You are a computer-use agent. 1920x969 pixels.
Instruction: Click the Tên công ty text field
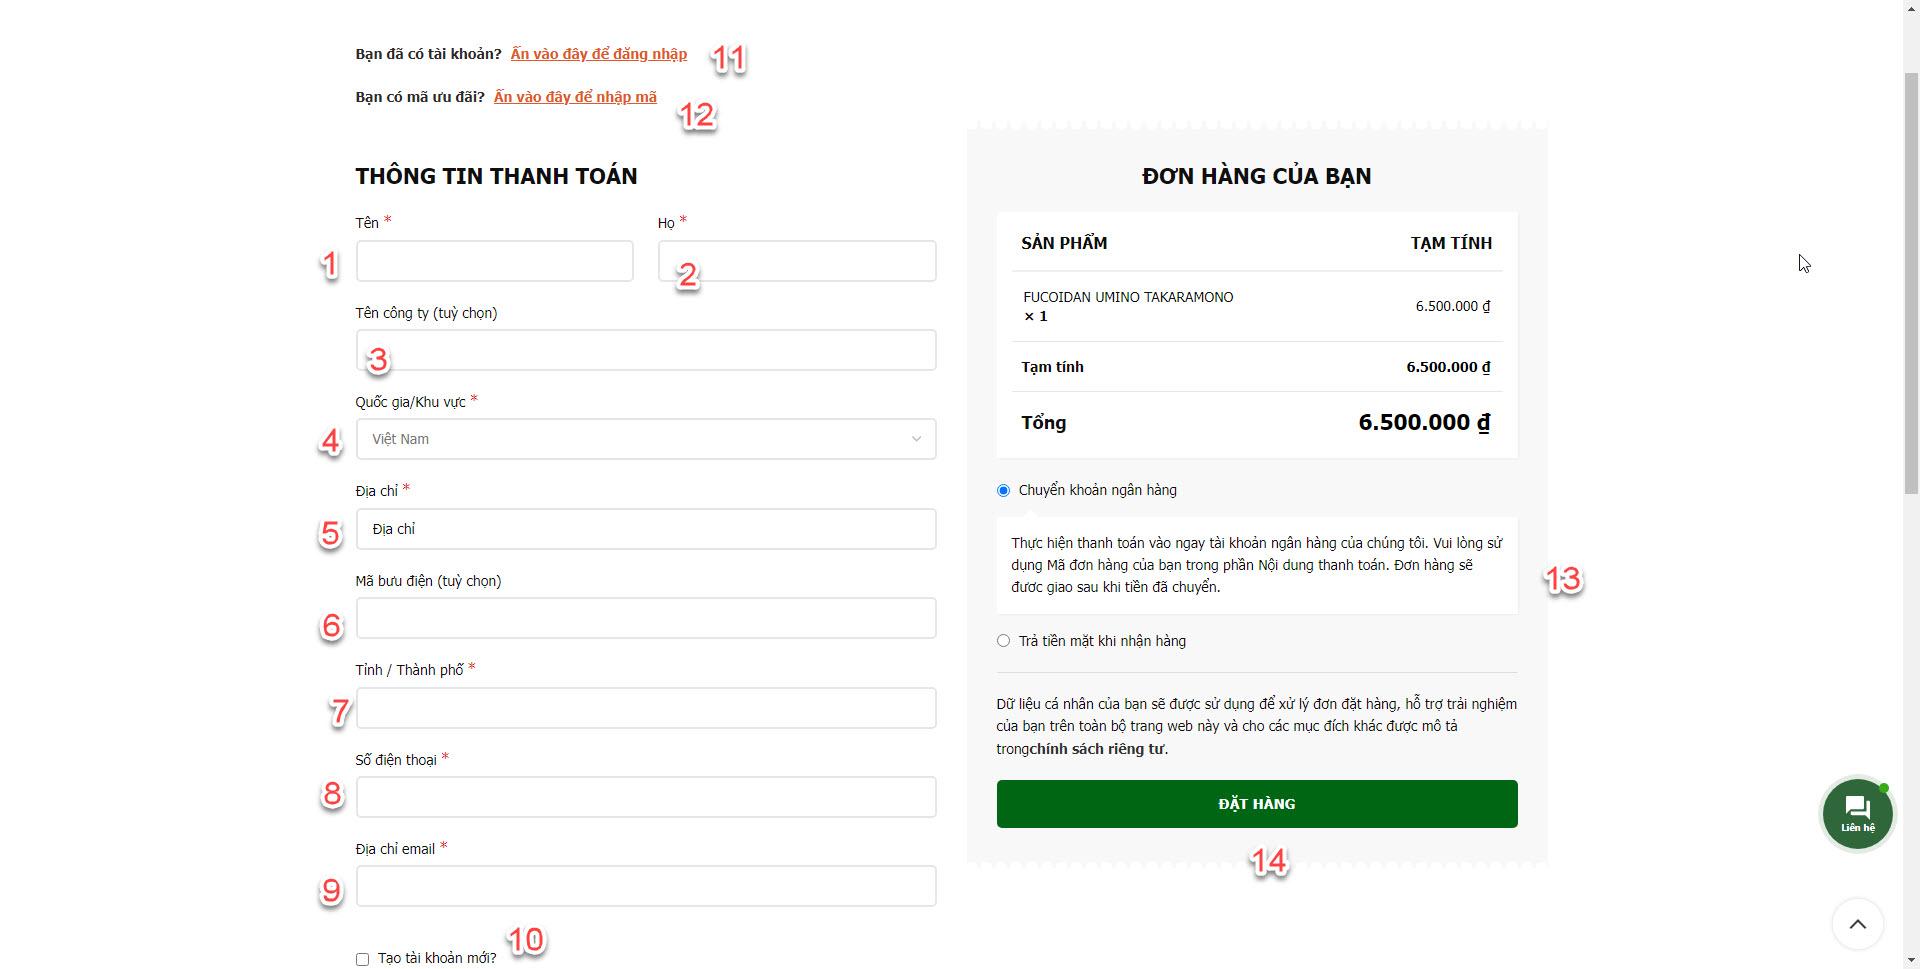tap(646, 350)
